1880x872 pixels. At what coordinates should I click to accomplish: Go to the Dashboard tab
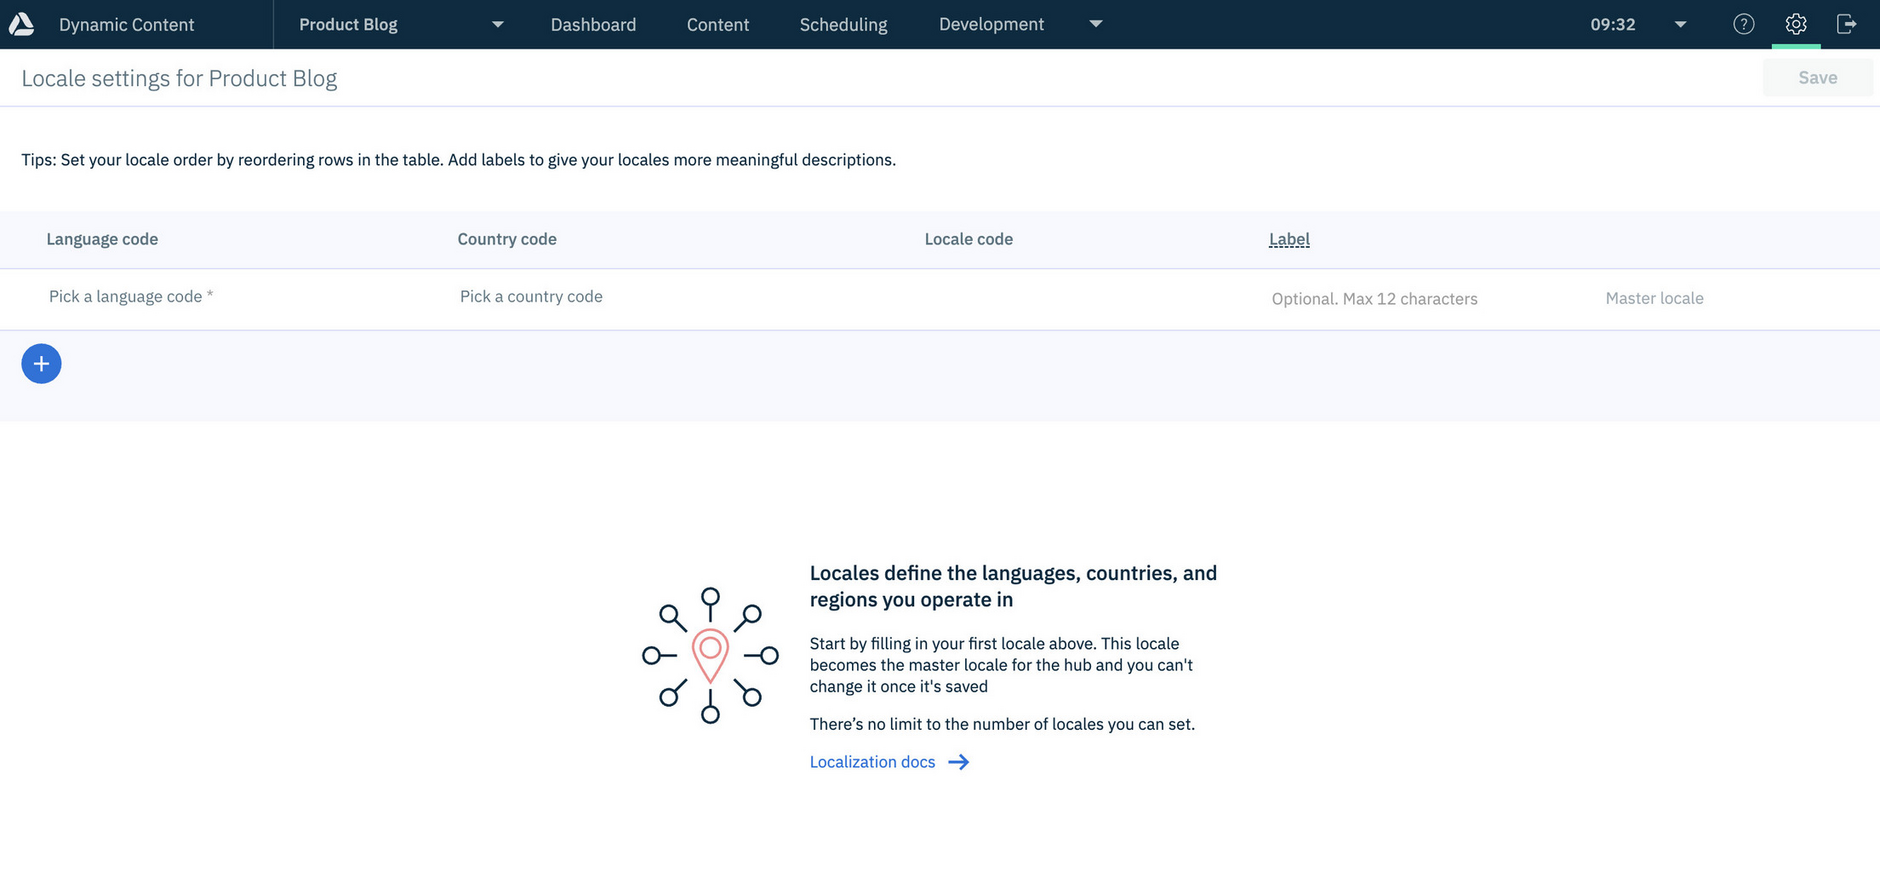tap(593, 25)
